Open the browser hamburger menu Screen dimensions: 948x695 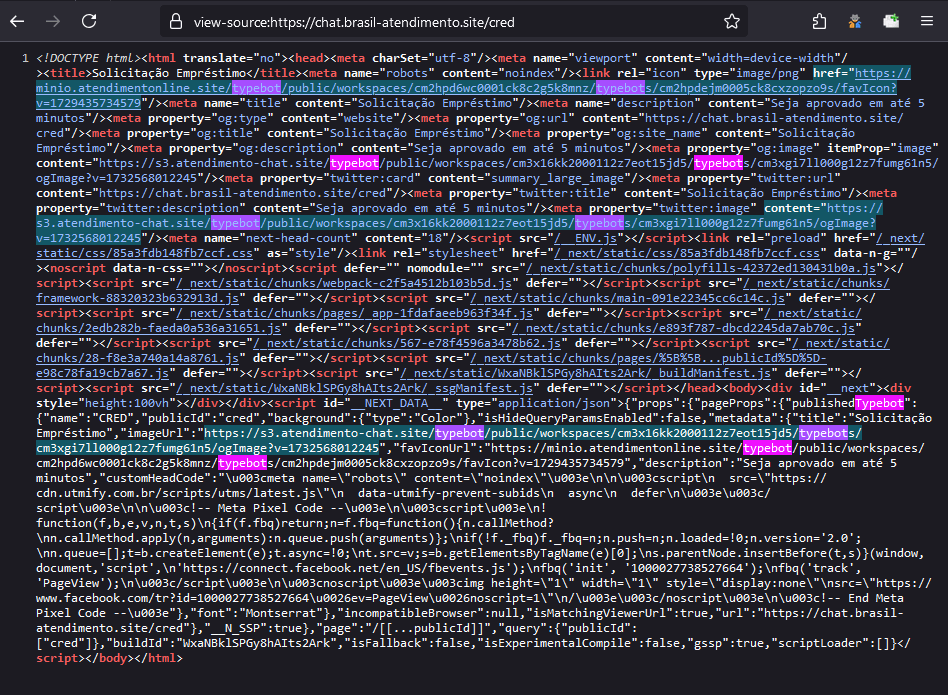(x=928, y=21)
